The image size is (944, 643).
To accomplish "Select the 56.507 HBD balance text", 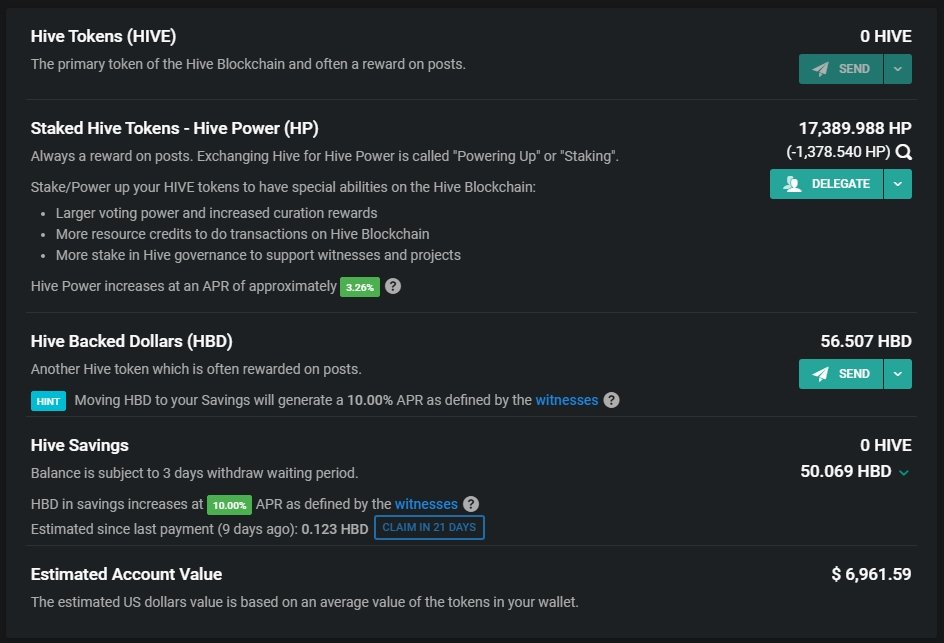I will pos(866,341).
